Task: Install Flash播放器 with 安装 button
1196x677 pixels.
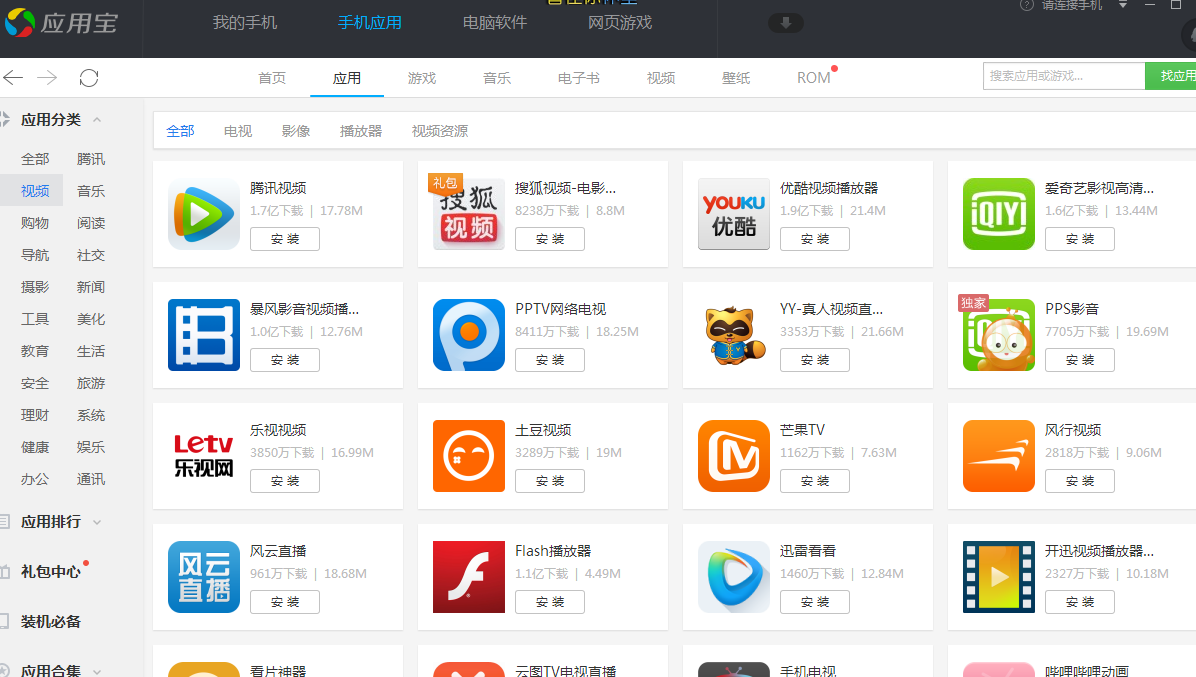Action: pos(550,602)
